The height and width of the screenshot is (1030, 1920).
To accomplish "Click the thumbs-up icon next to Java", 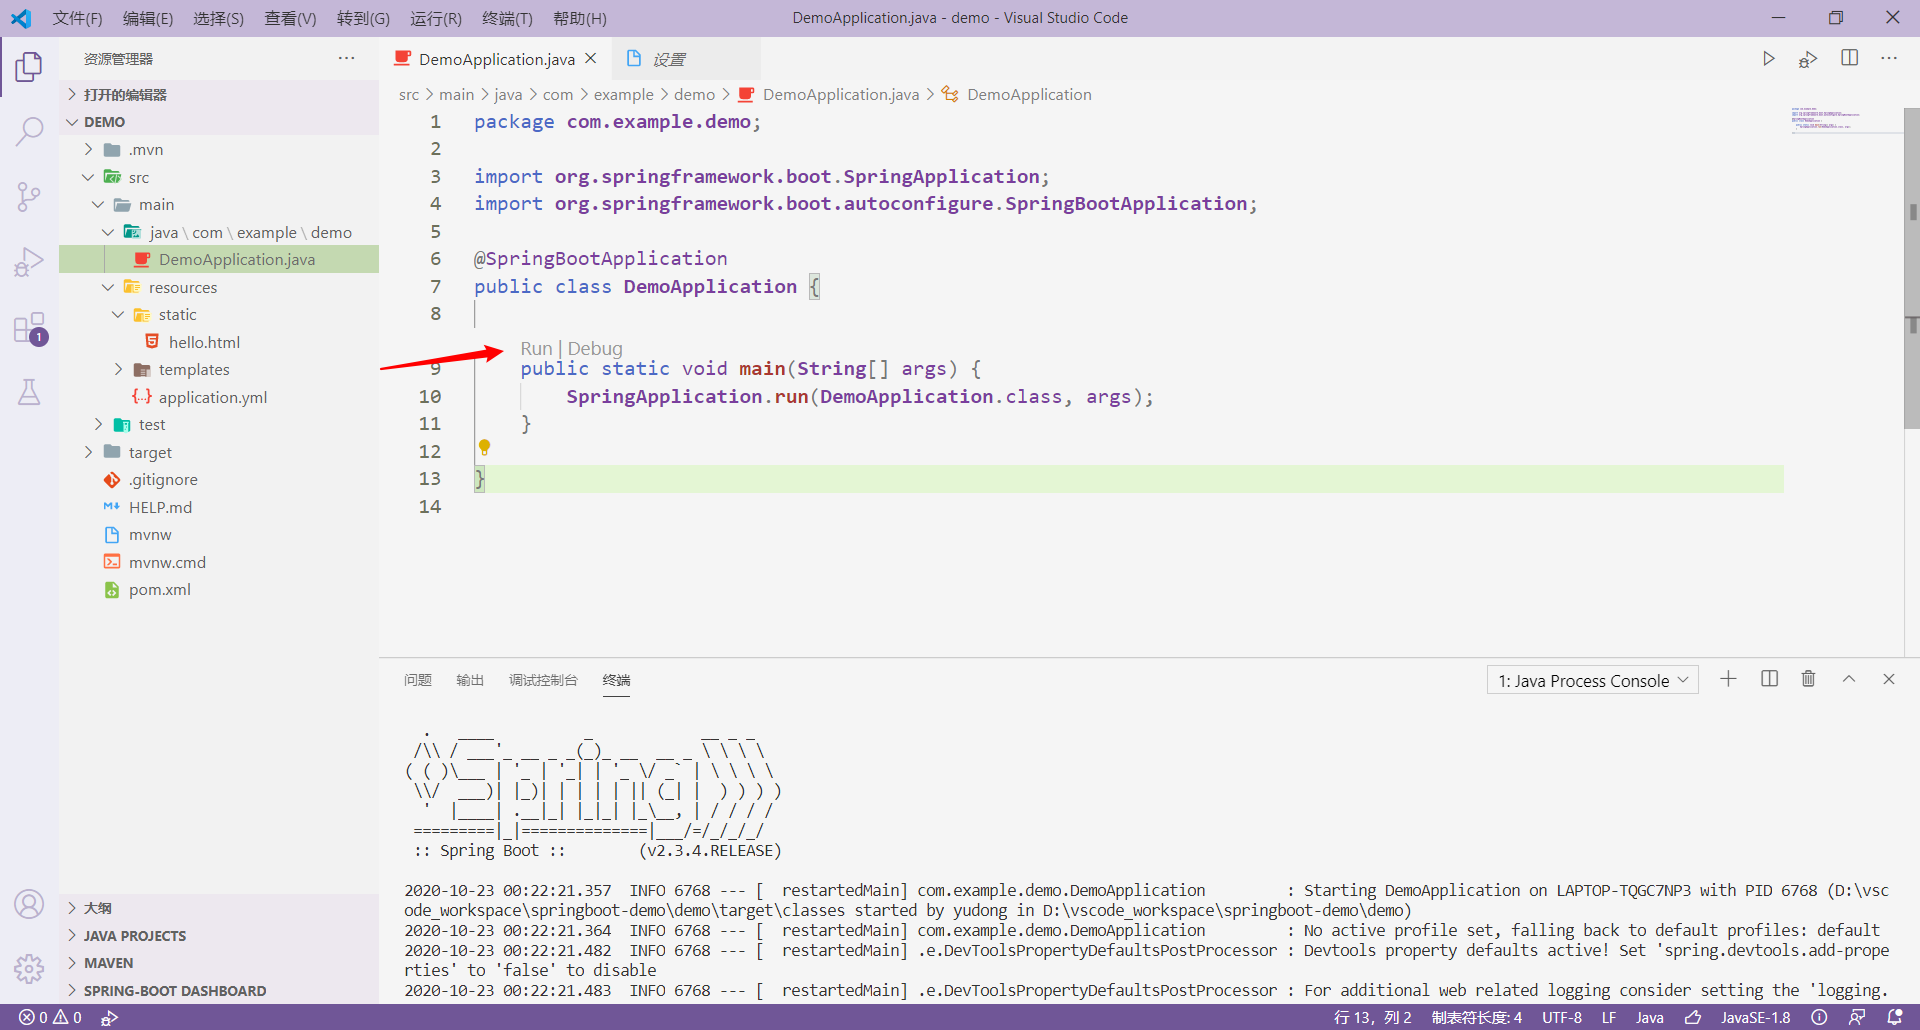I will tap(1693, 1017).
